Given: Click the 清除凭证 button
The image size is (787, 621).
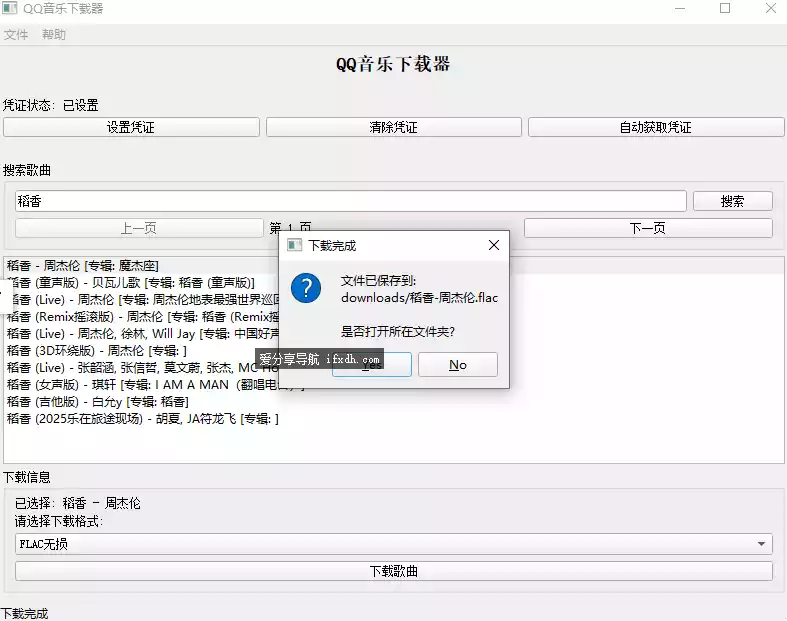Looking at the screenshot, I should pyautogui.click(x=394, y=127).
